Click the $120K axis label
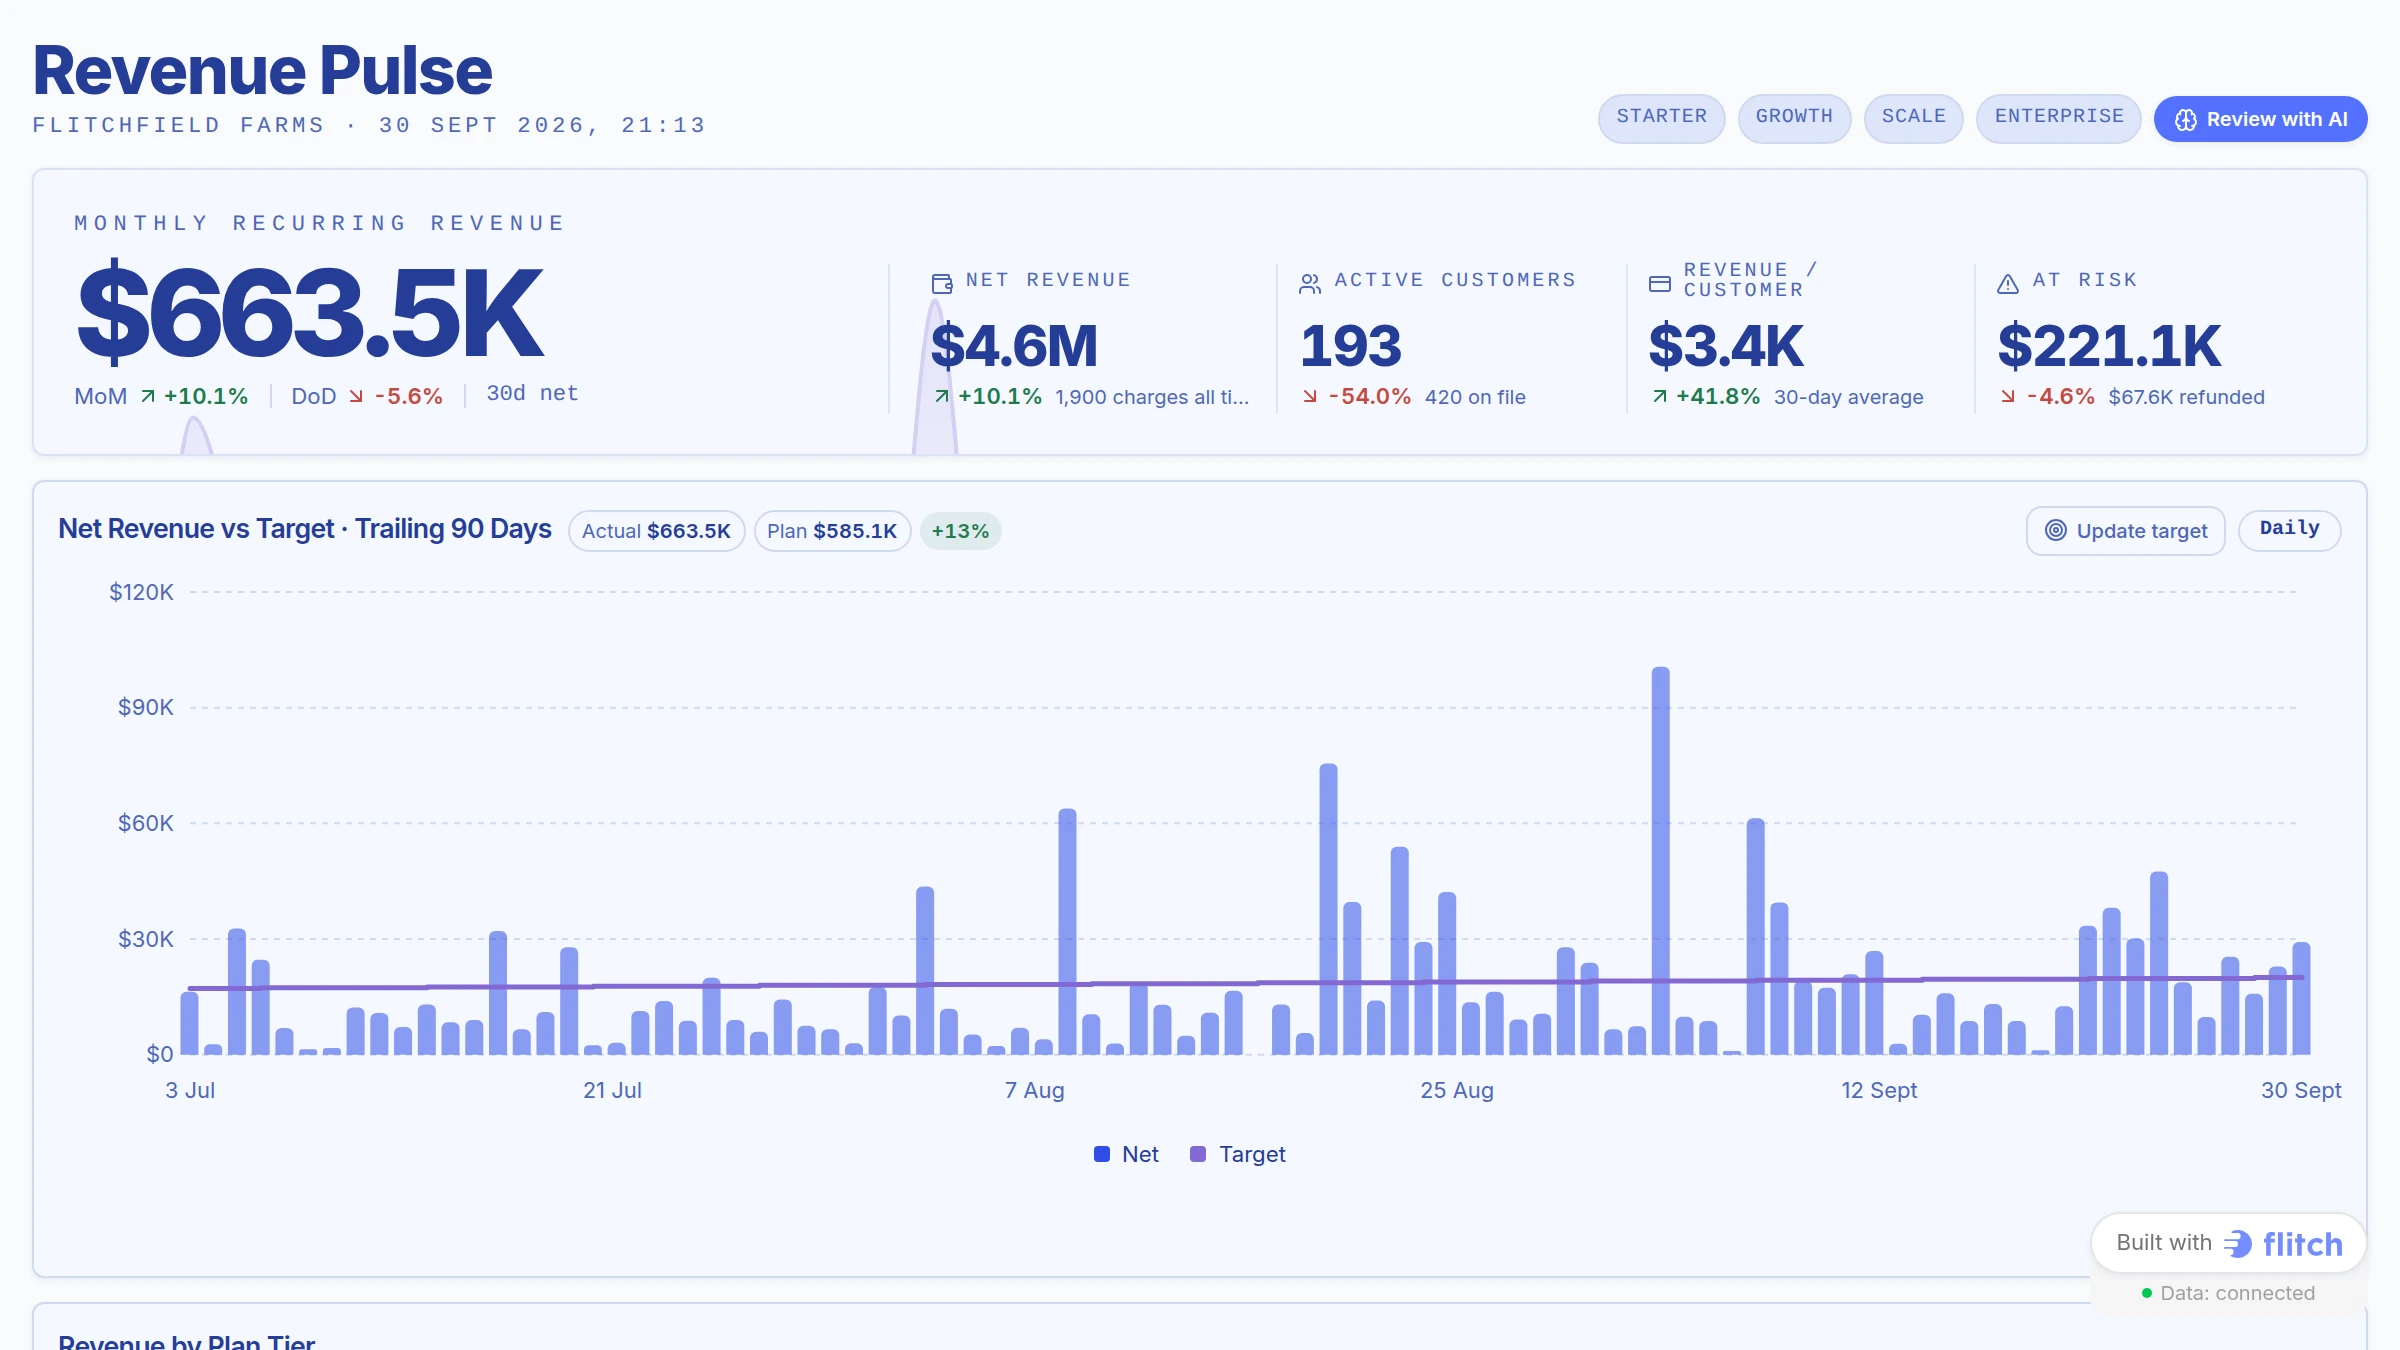Screen dimensions: 2400x1350 [141, 592]
